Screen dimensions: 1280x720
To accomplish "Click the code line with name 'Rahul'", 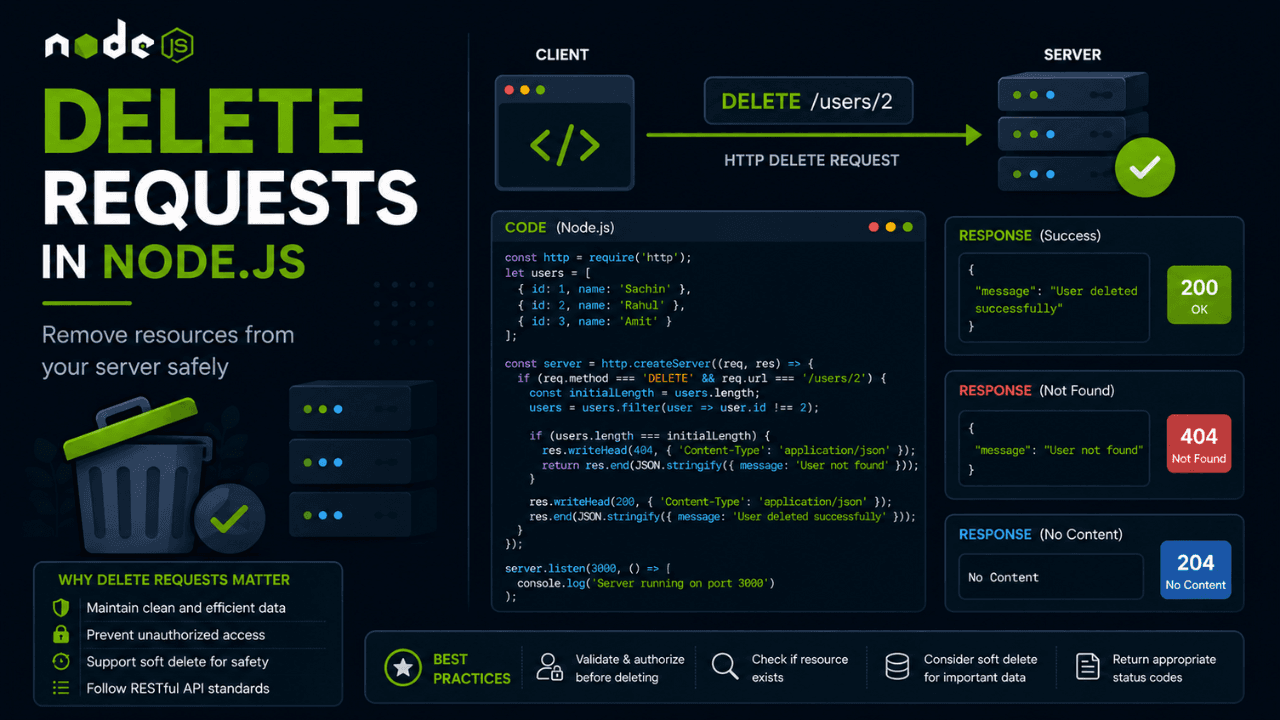I will click(x=601, y=305).
